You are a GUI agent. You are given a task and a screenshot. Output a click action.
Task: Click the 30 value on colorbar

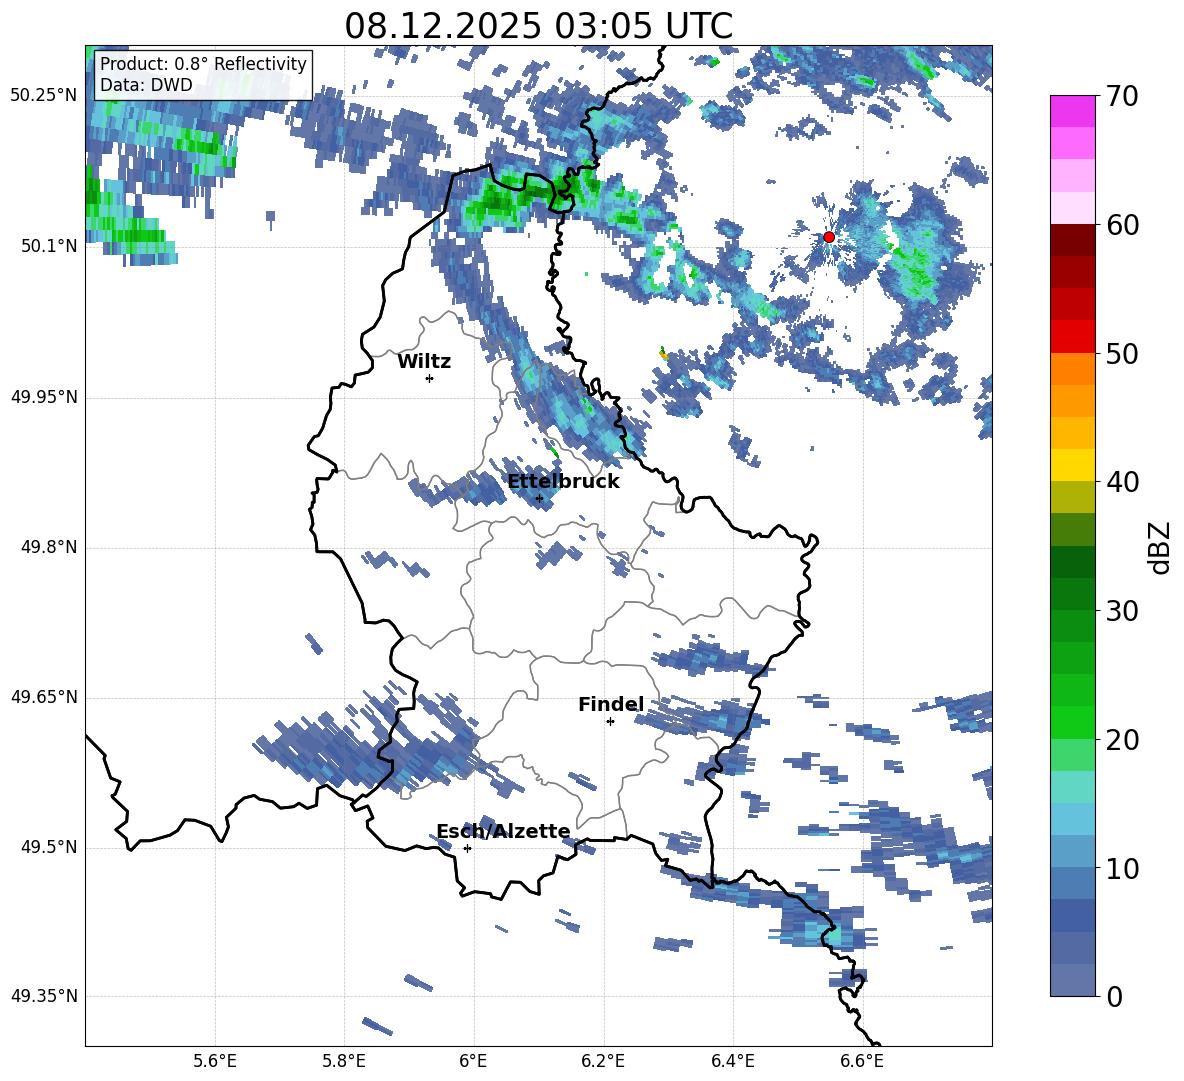tap(1122, 611)
